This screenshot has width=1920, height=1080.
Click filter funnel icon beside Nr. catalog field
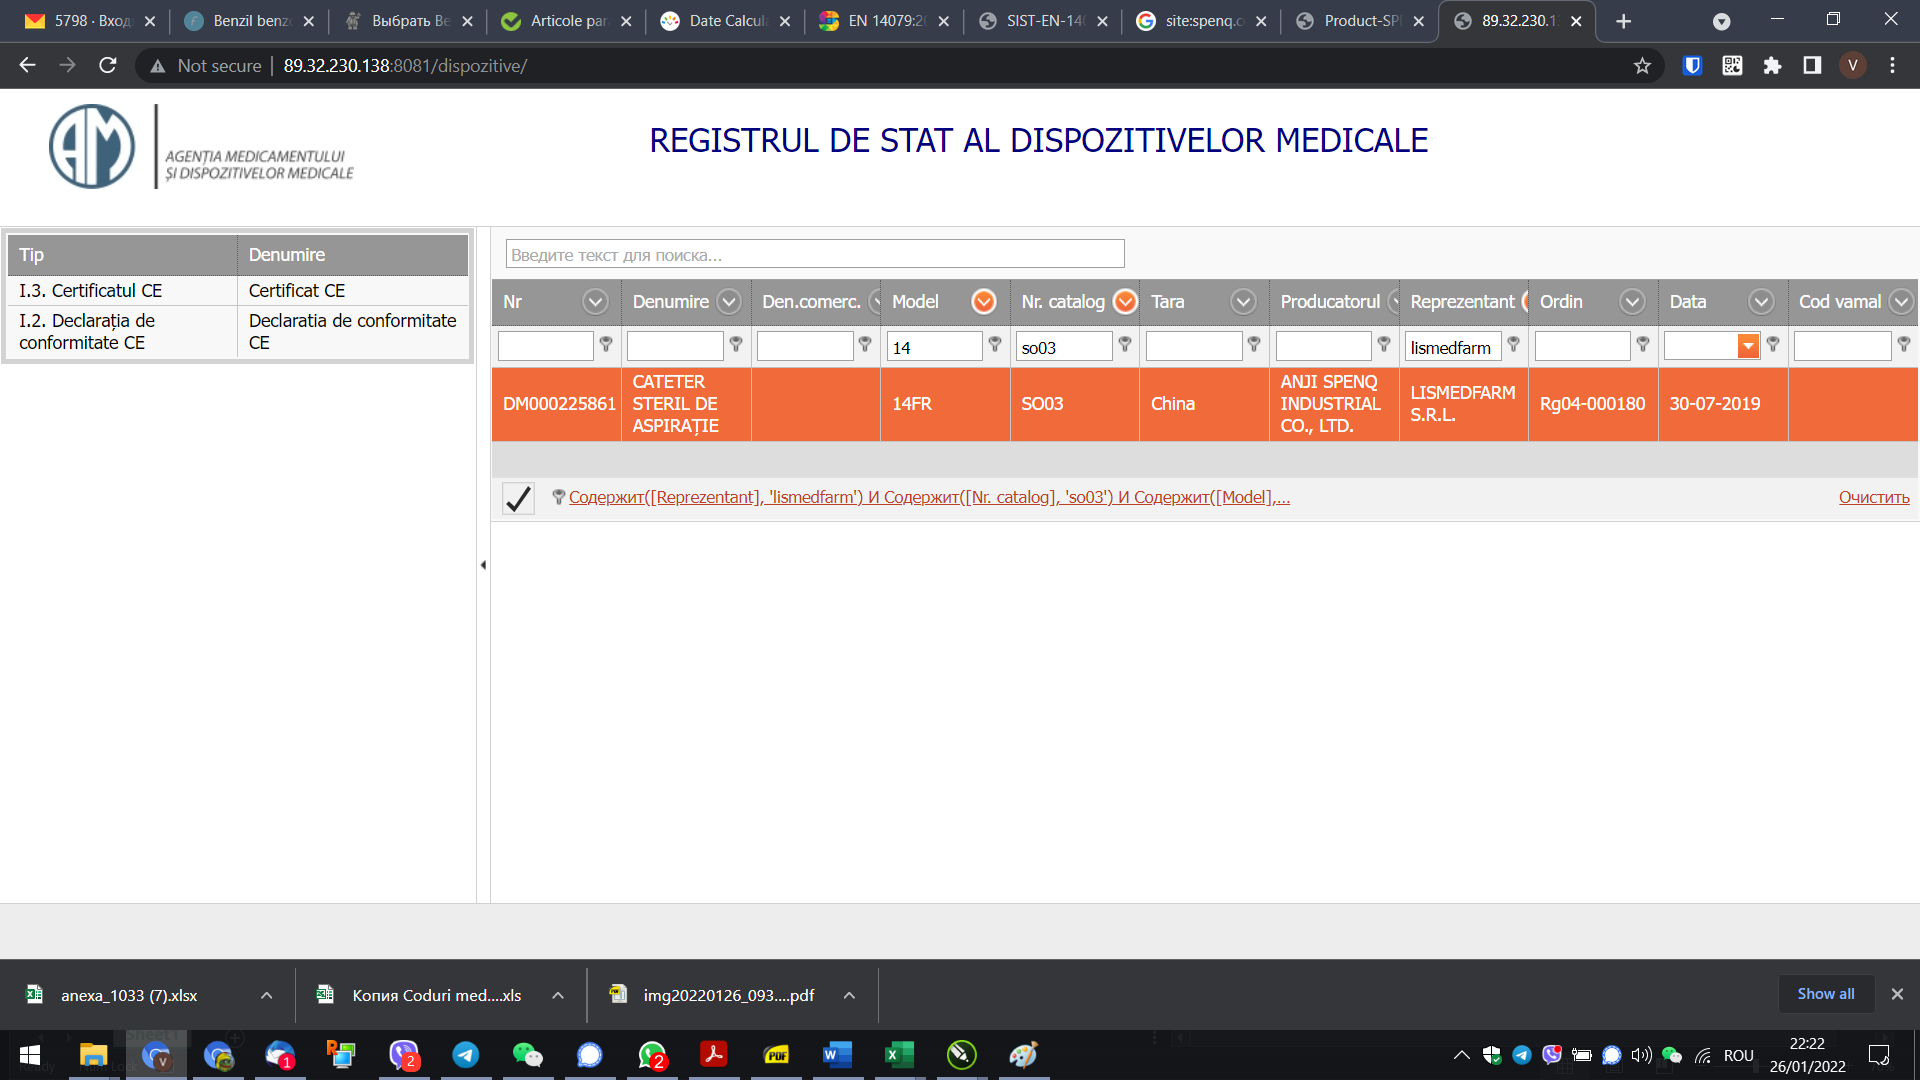1125,344
